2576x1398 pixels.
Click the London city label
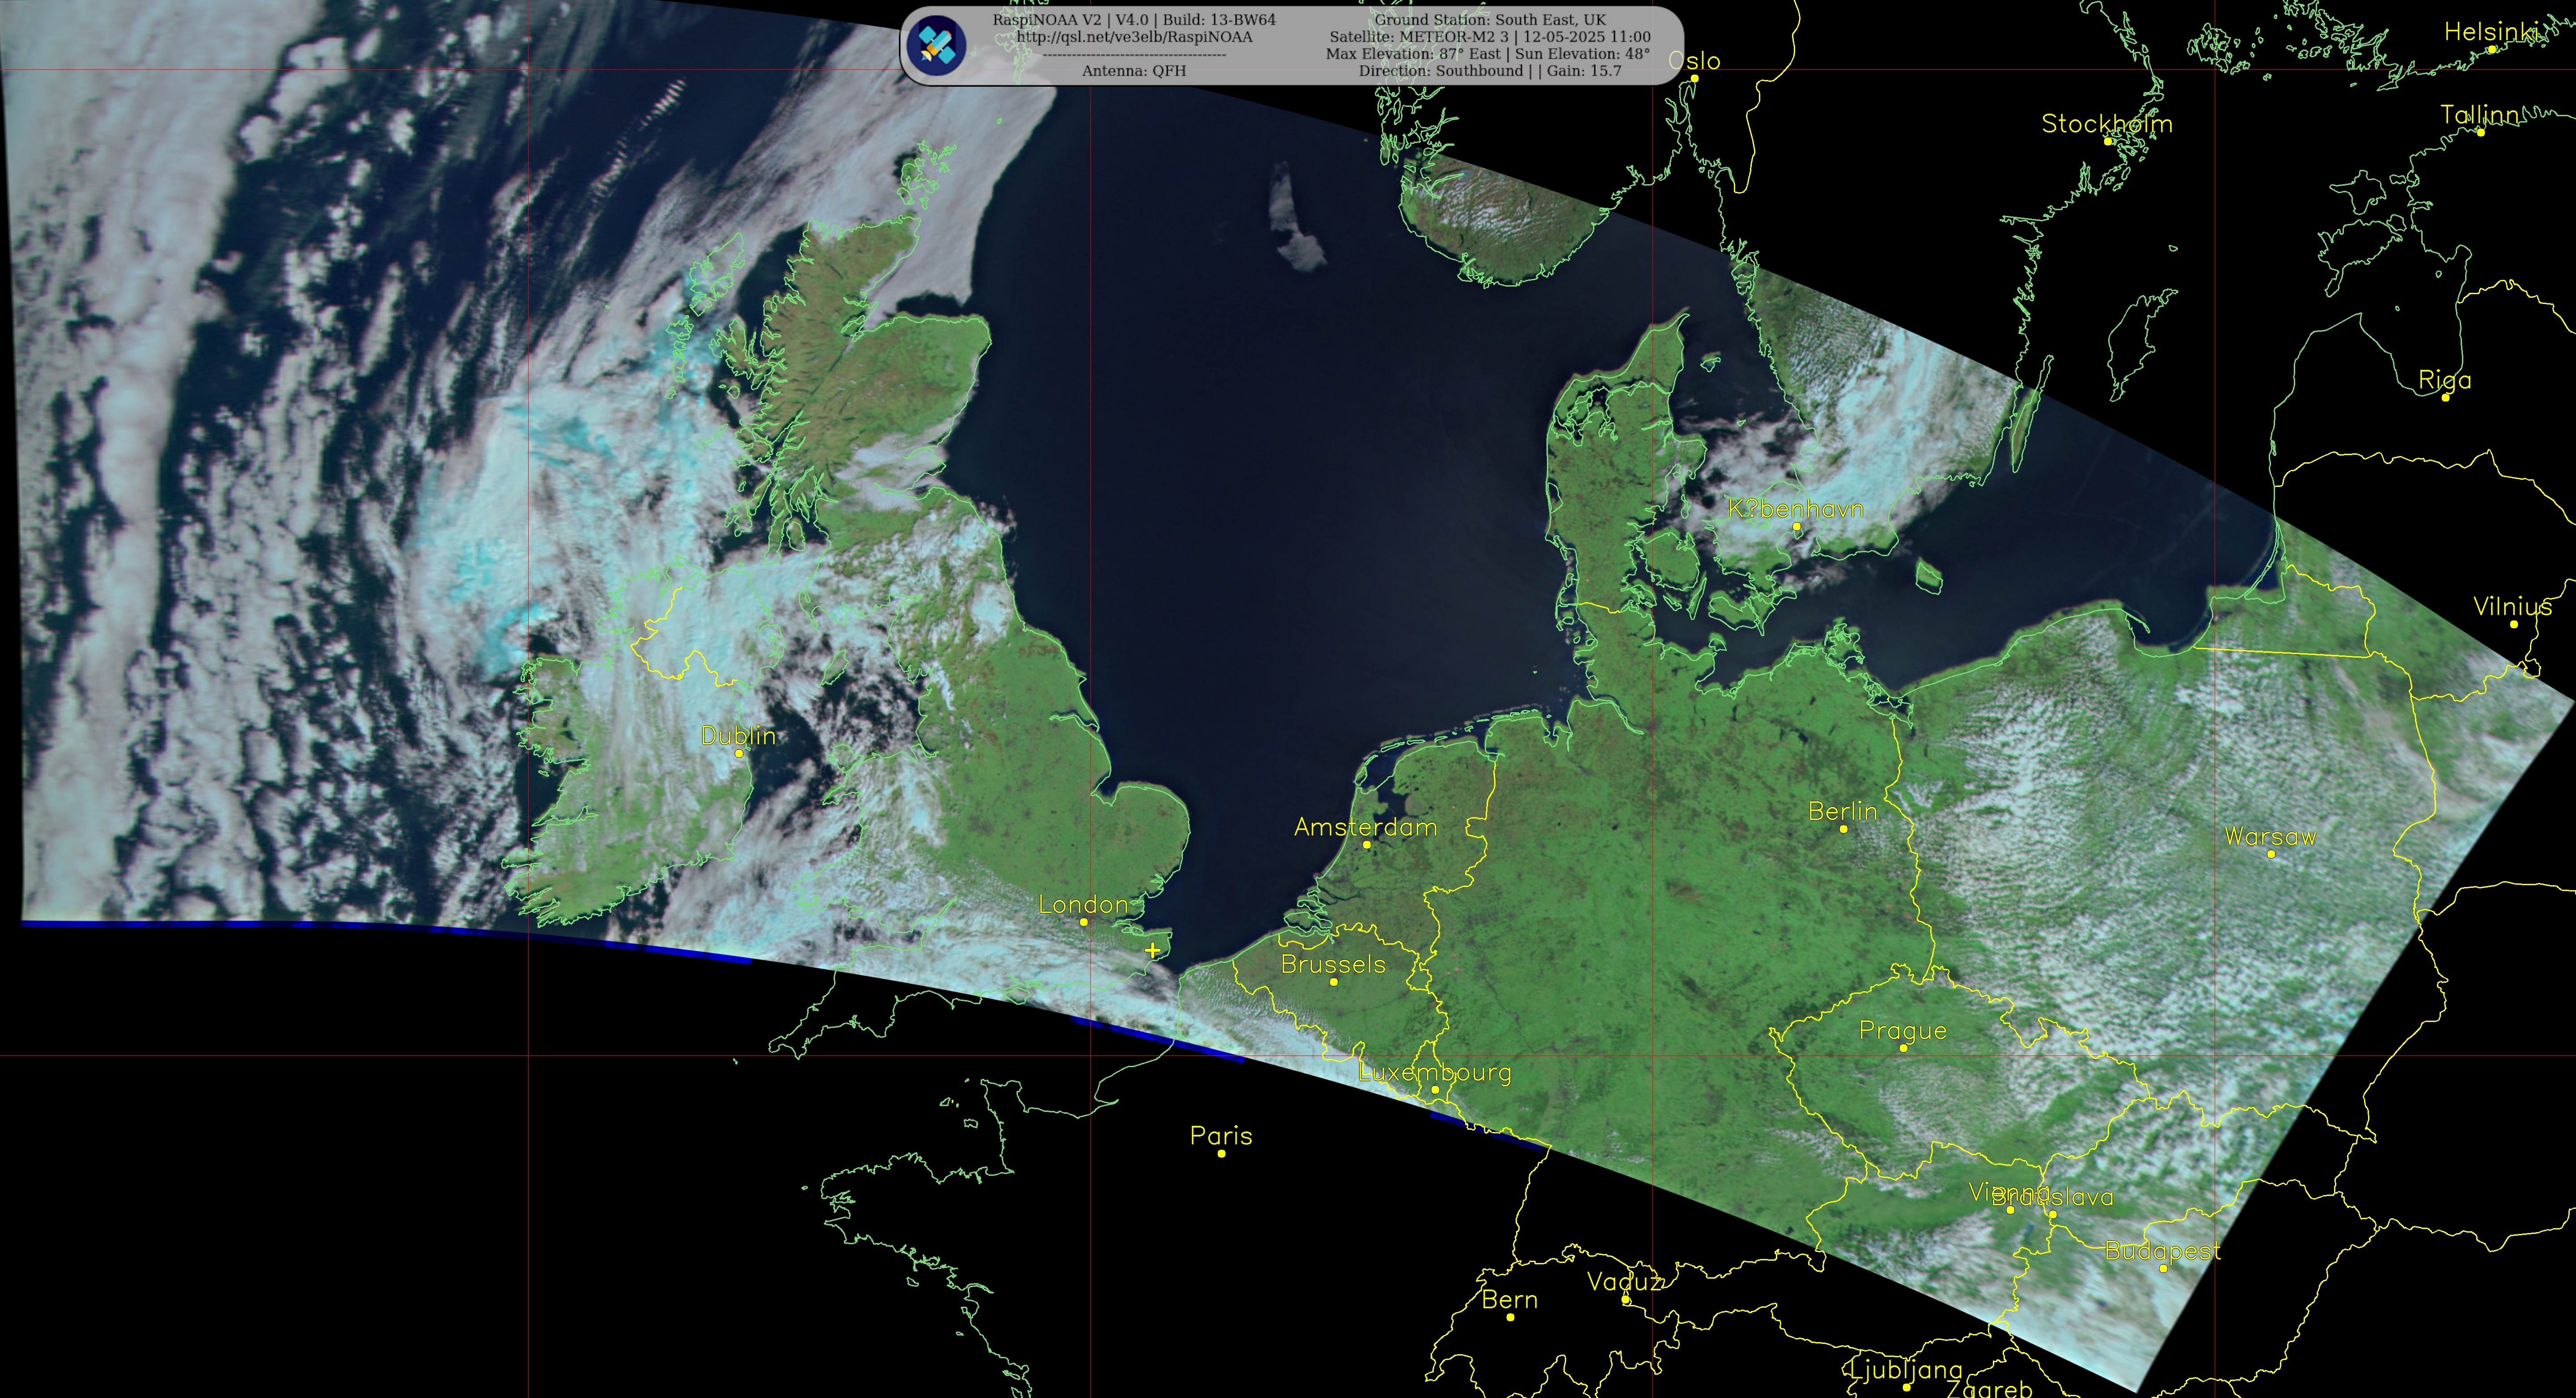1083,905
